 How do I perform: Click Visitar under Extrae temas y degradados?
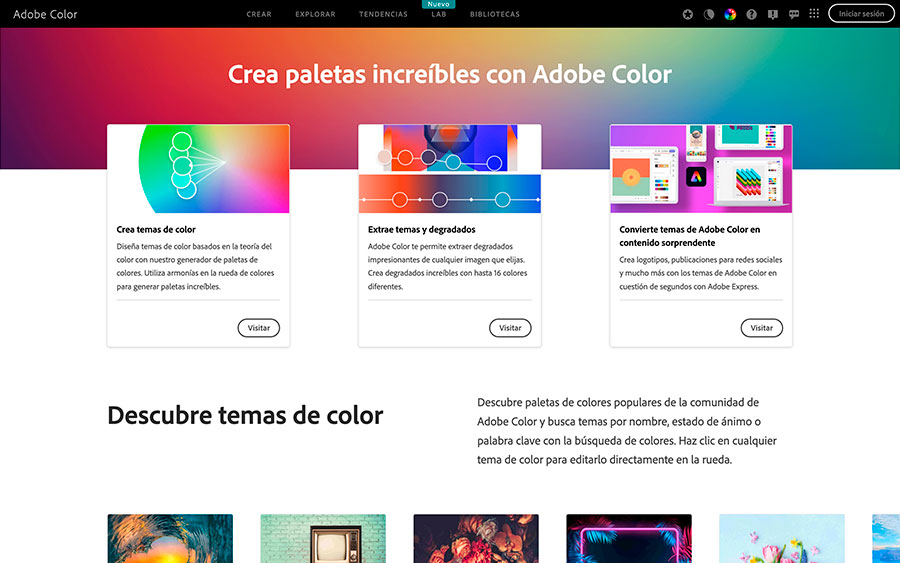510,328
